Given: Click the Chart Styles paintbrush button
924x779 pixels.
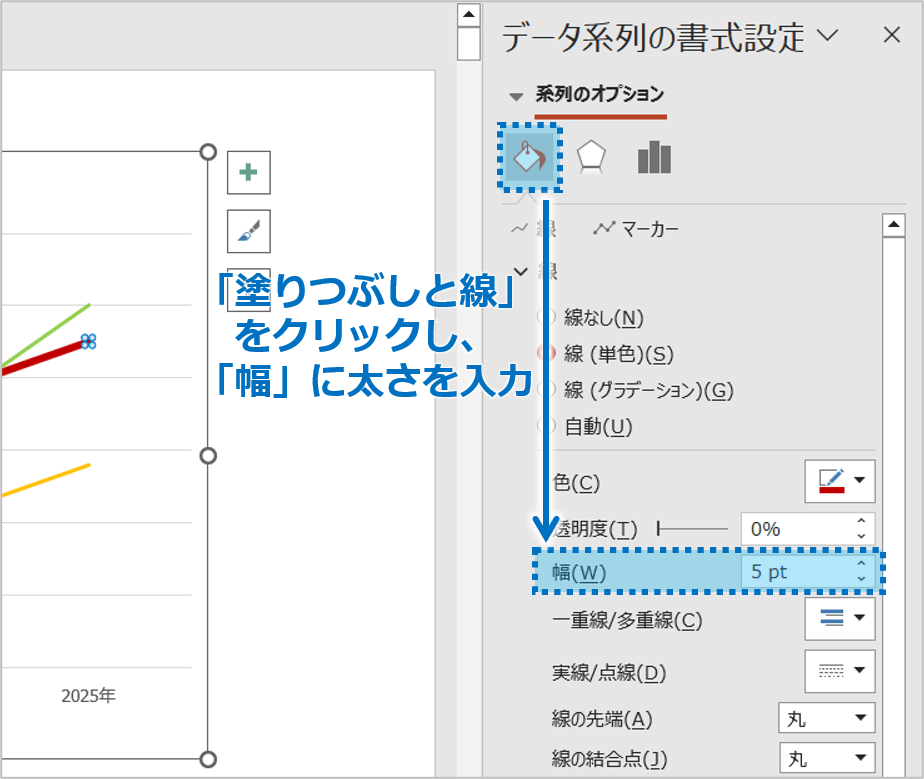Looking at the screenshot, I should 249,231.
